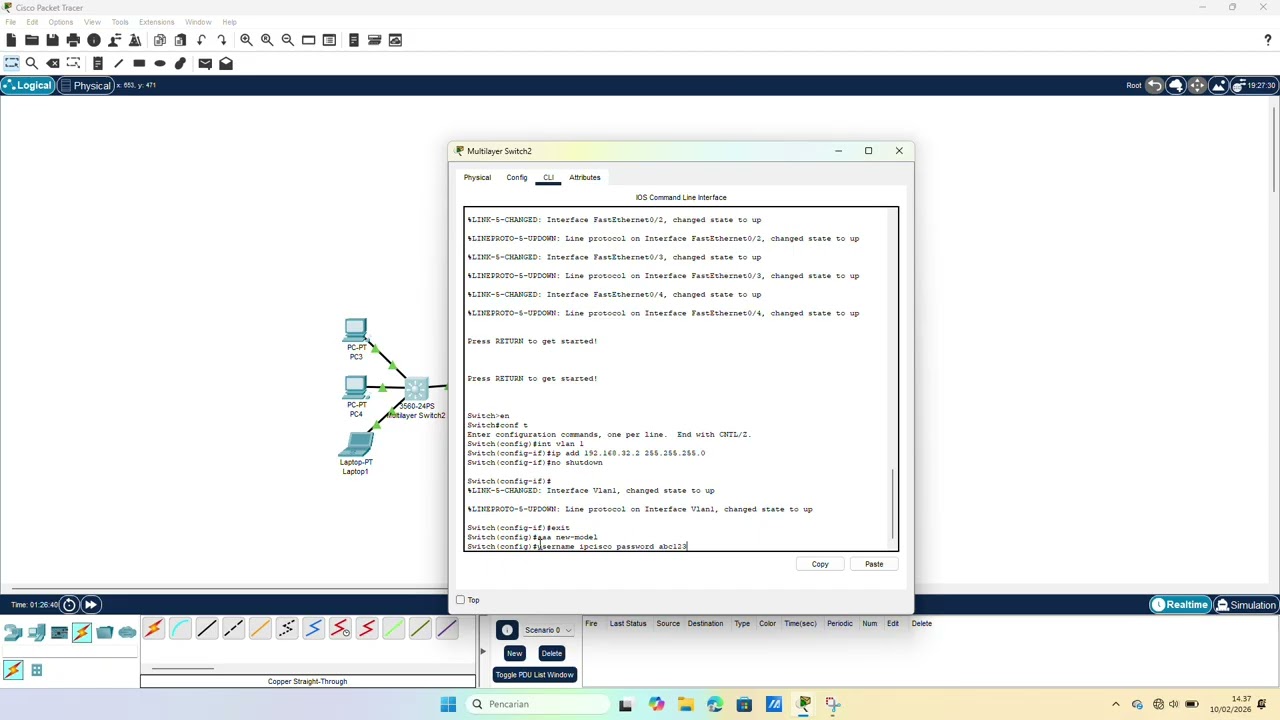Switch to the Physical workspace view
The image size is (1280, 720).
(x=85, y=86)
